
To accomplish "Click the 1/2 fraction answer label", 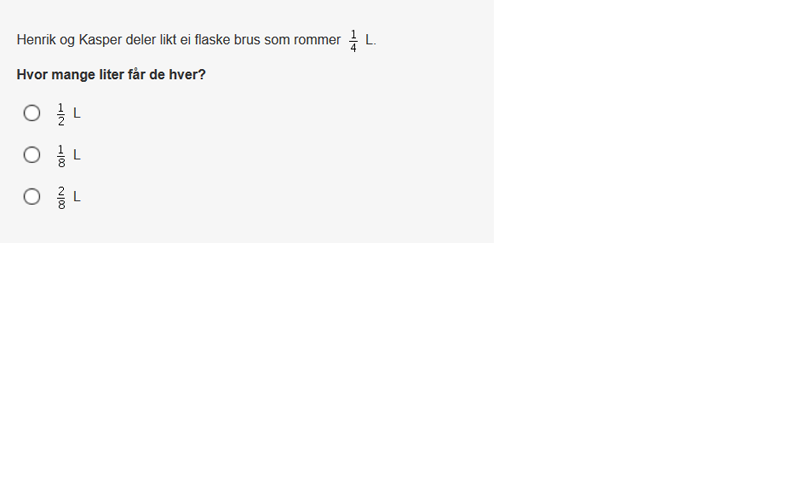I will 61,114.
